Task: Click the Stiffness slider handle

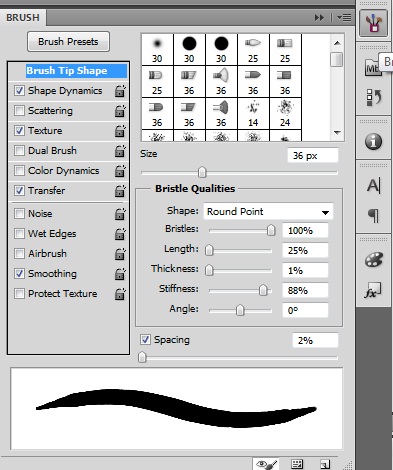Action: click(263, 290)
